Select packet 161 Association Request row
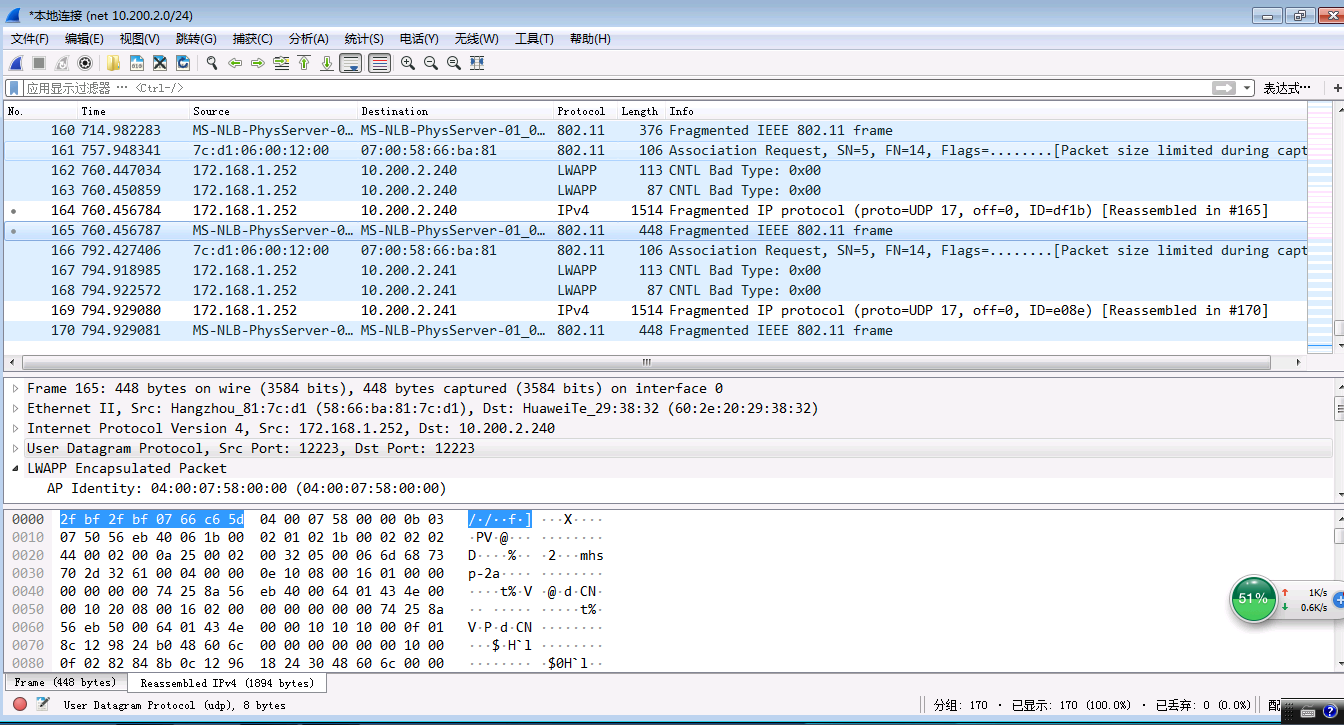1344x725 pixels. click(x=655, y=150)
